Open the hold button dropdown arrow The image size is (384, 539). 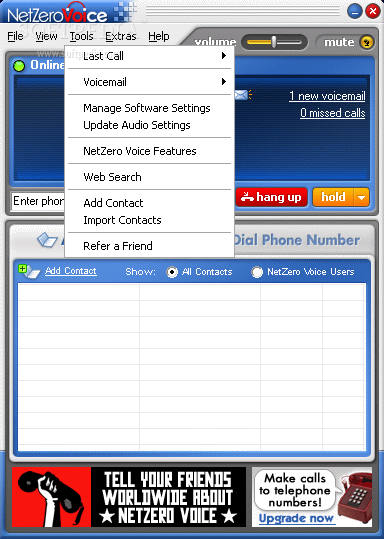361,198
